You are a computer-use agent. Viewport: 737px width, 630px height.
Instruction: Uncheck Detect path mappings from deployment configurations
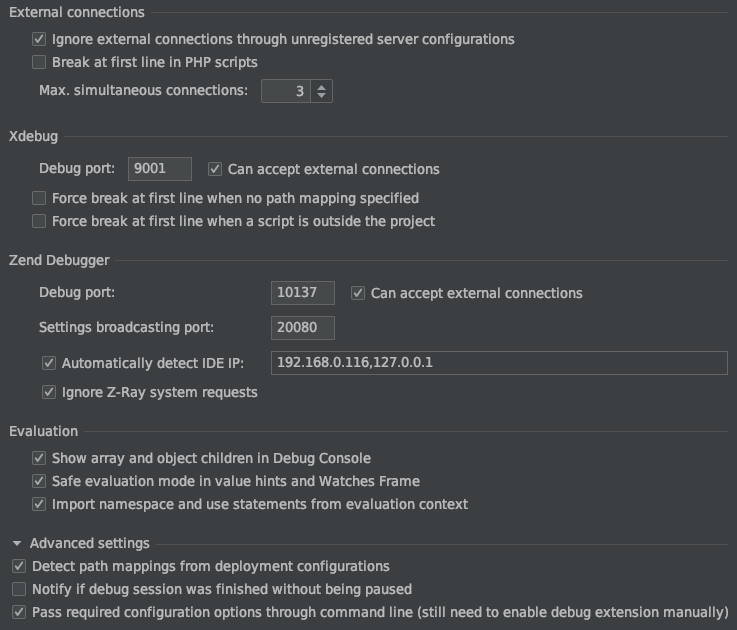pos(19,566)
